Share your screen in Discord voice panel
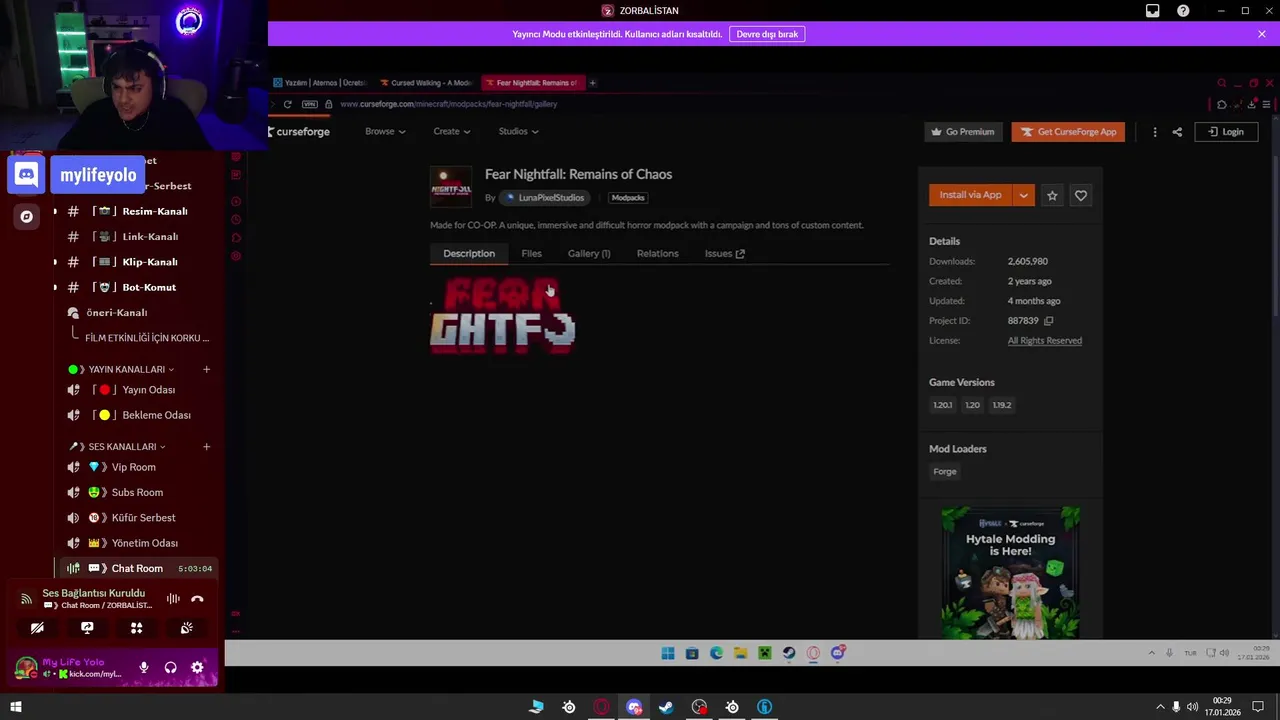The width and height of the screenshot is (1280, 720). tap(87, 628)
